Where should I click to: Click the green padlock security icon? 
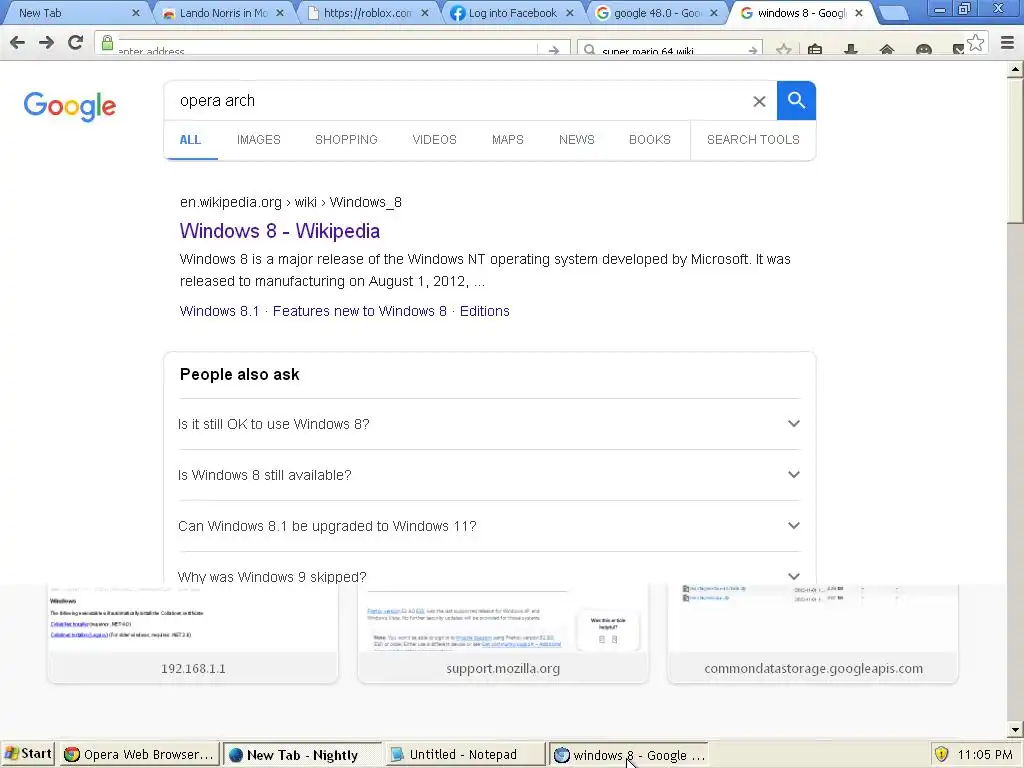click(107, 44)
